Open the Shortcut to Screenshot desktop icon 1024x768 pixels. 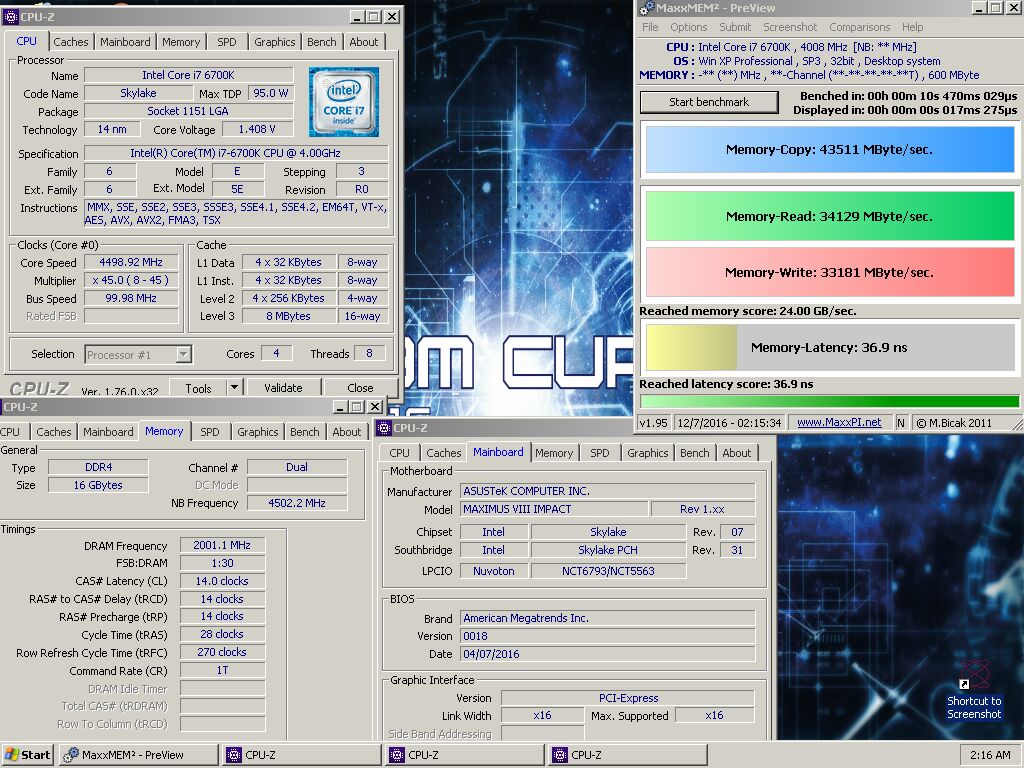point(974,692)
